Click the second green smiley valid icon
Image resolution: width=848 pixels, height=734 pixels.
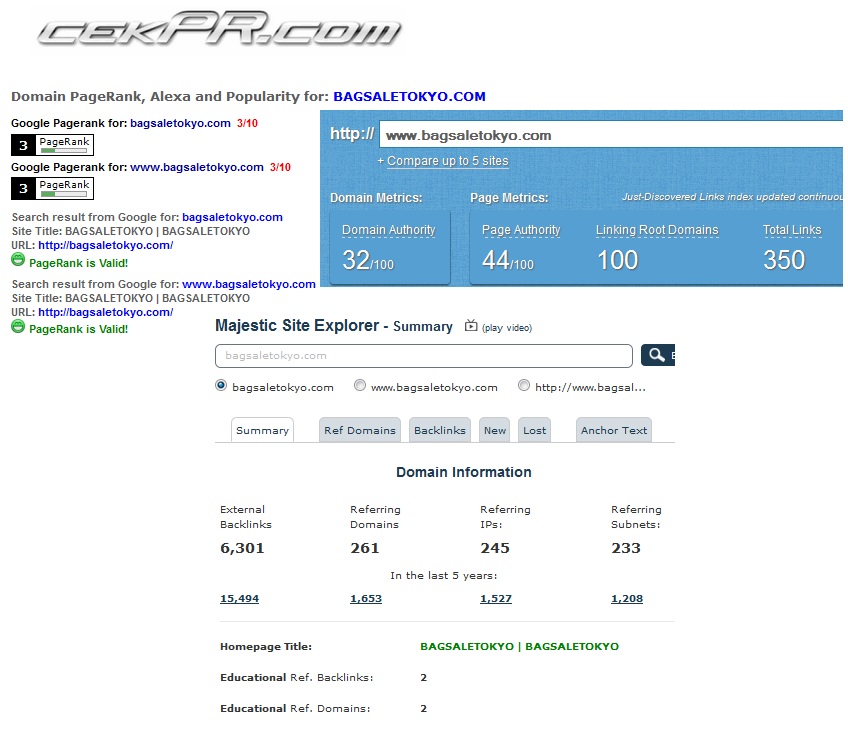[x=18, y=326]
